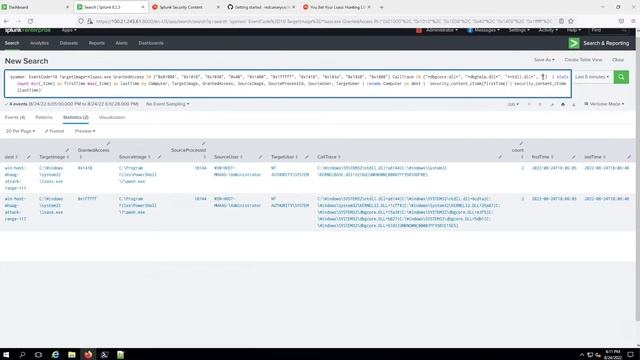The width and height of the screenshot is (640, 360).
Task: Reload the page with the browser refresh icon
Action: click(30, 21)
